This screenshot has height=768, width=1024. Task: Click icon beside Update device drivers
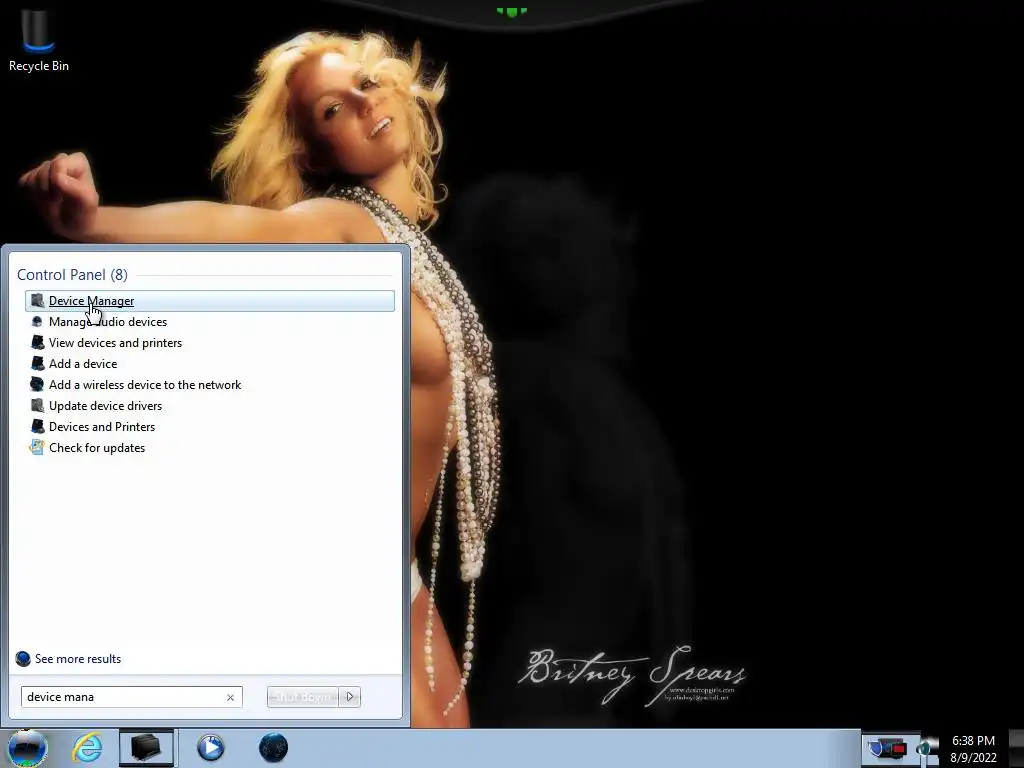pos(37,405)
